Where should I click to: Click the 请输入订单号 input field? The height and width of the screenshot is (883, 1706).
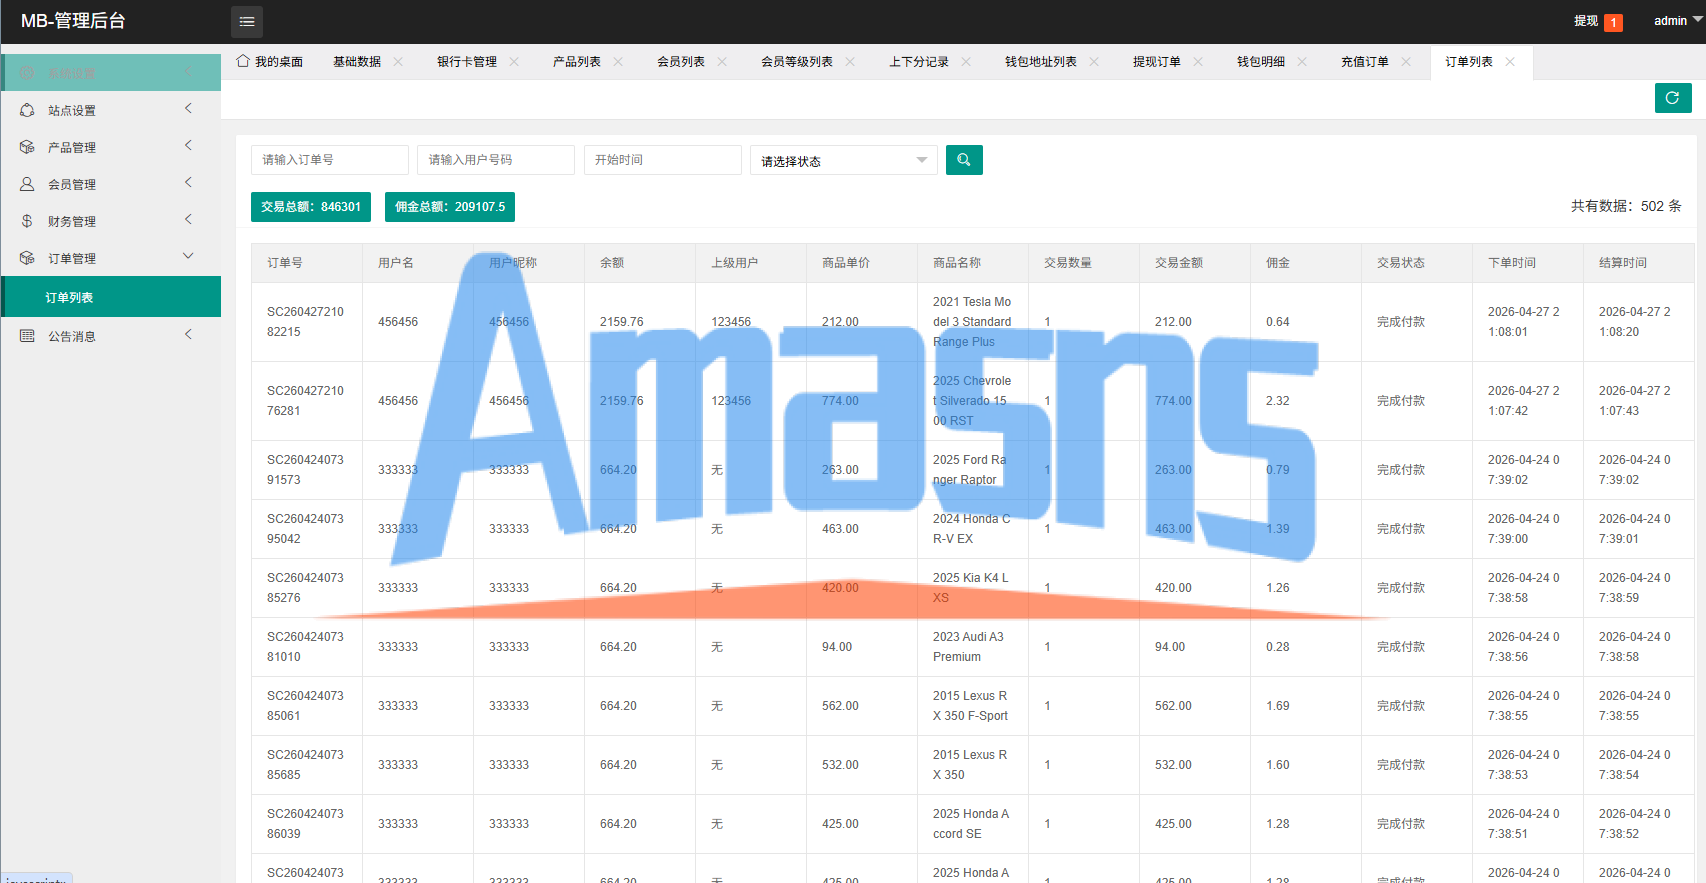point(330,160)
